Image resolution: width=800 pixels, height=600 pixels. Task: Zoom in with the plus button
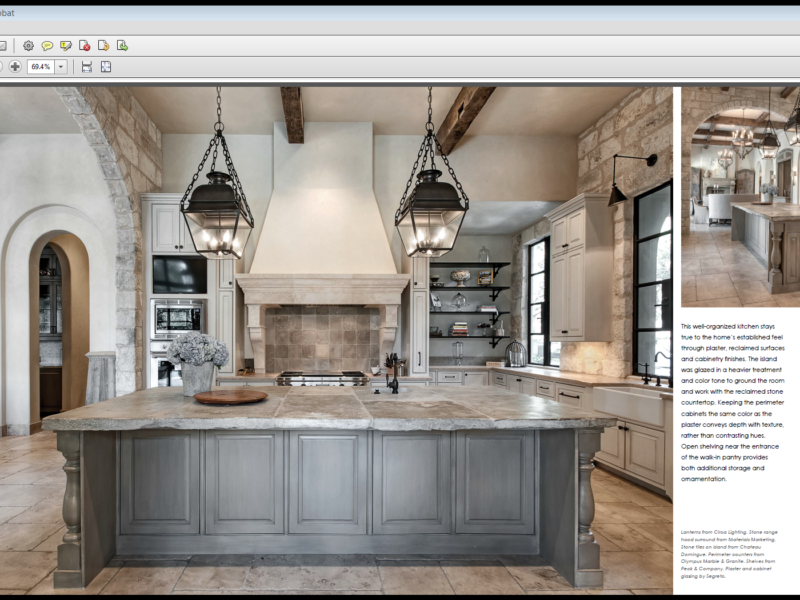point(15,66)
